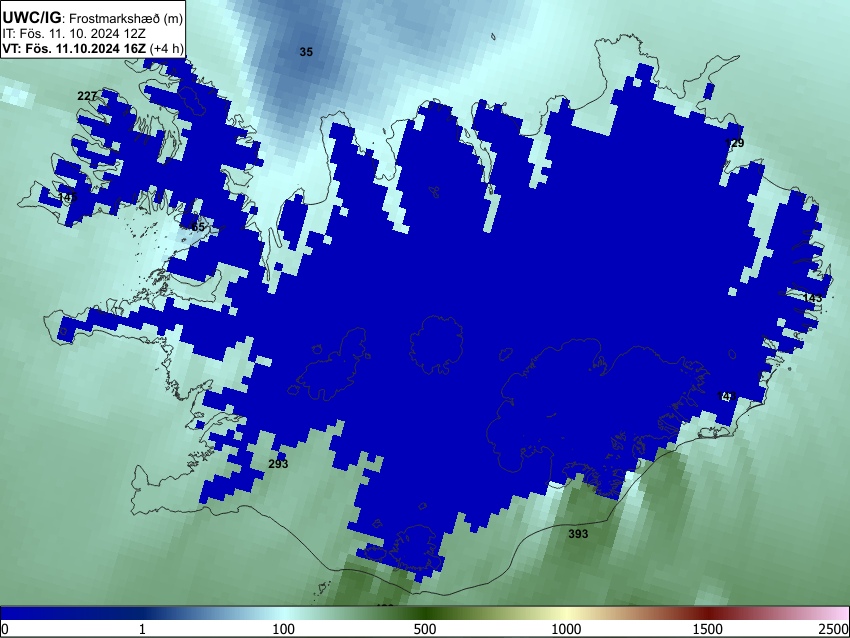
Task: Click the value label '35' over the sea
Action: coord(306,52)
